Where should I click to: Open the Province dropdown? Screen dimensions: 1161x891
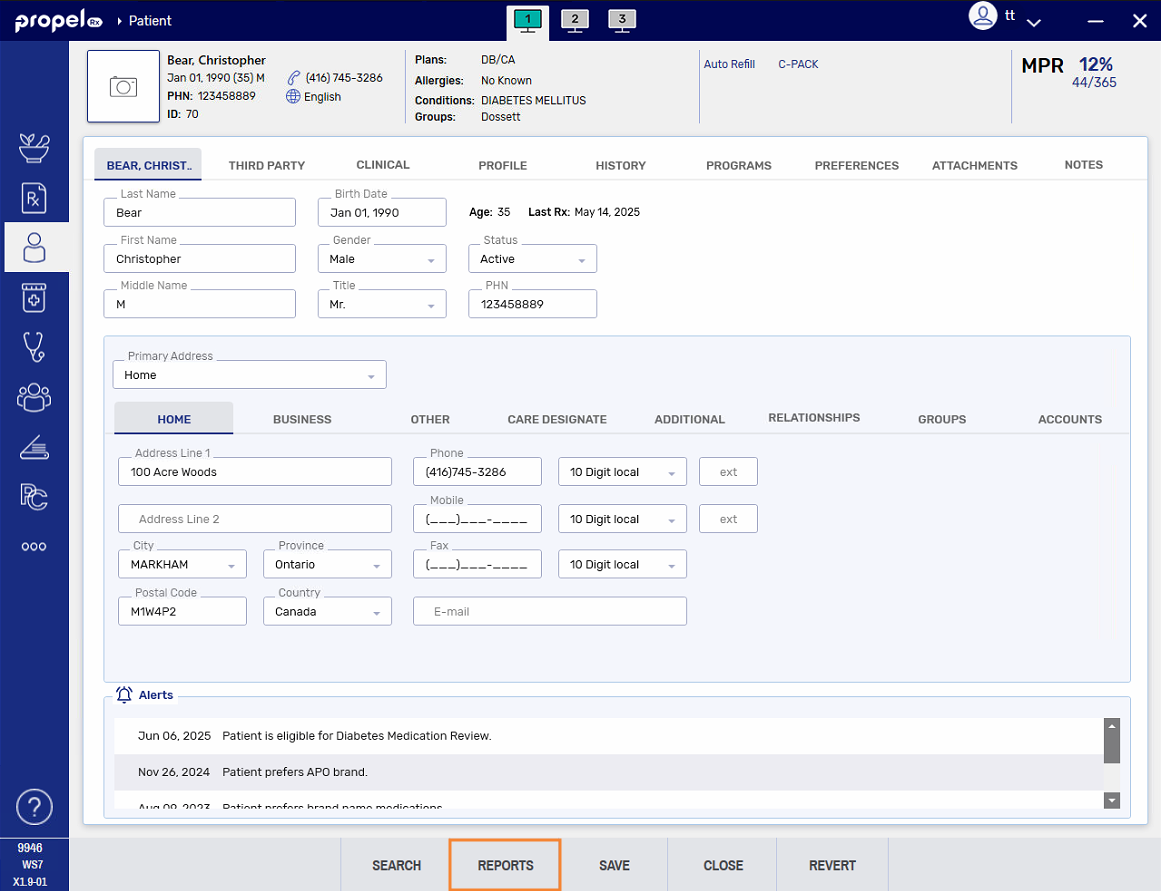pos(374,563)
